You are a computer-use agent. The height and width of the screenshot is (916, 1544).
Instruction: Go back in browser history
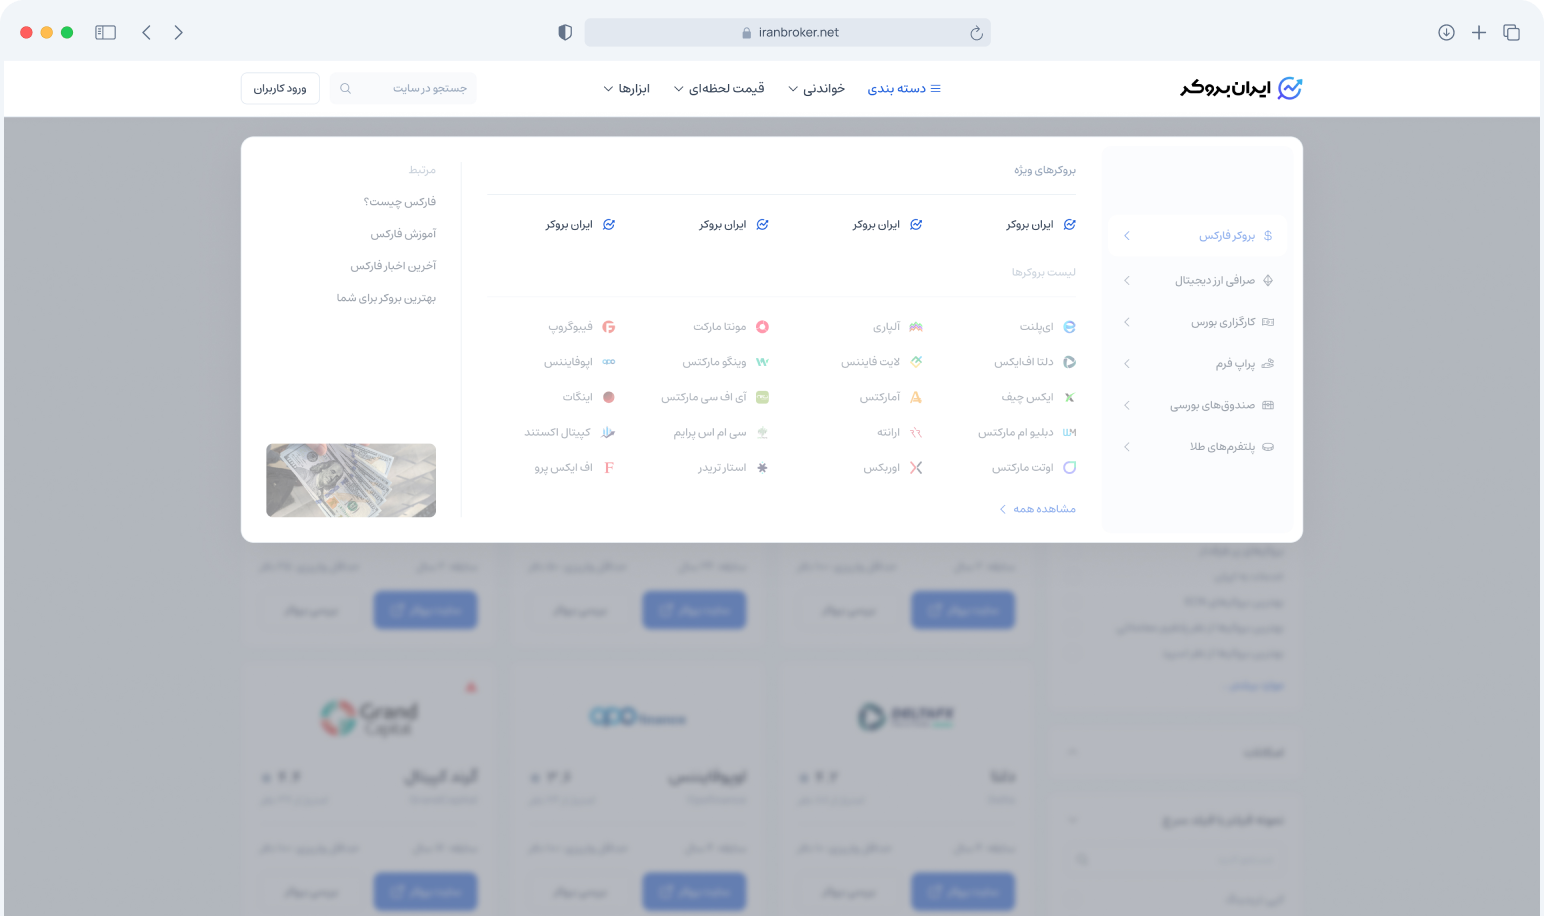coord(147,32)
